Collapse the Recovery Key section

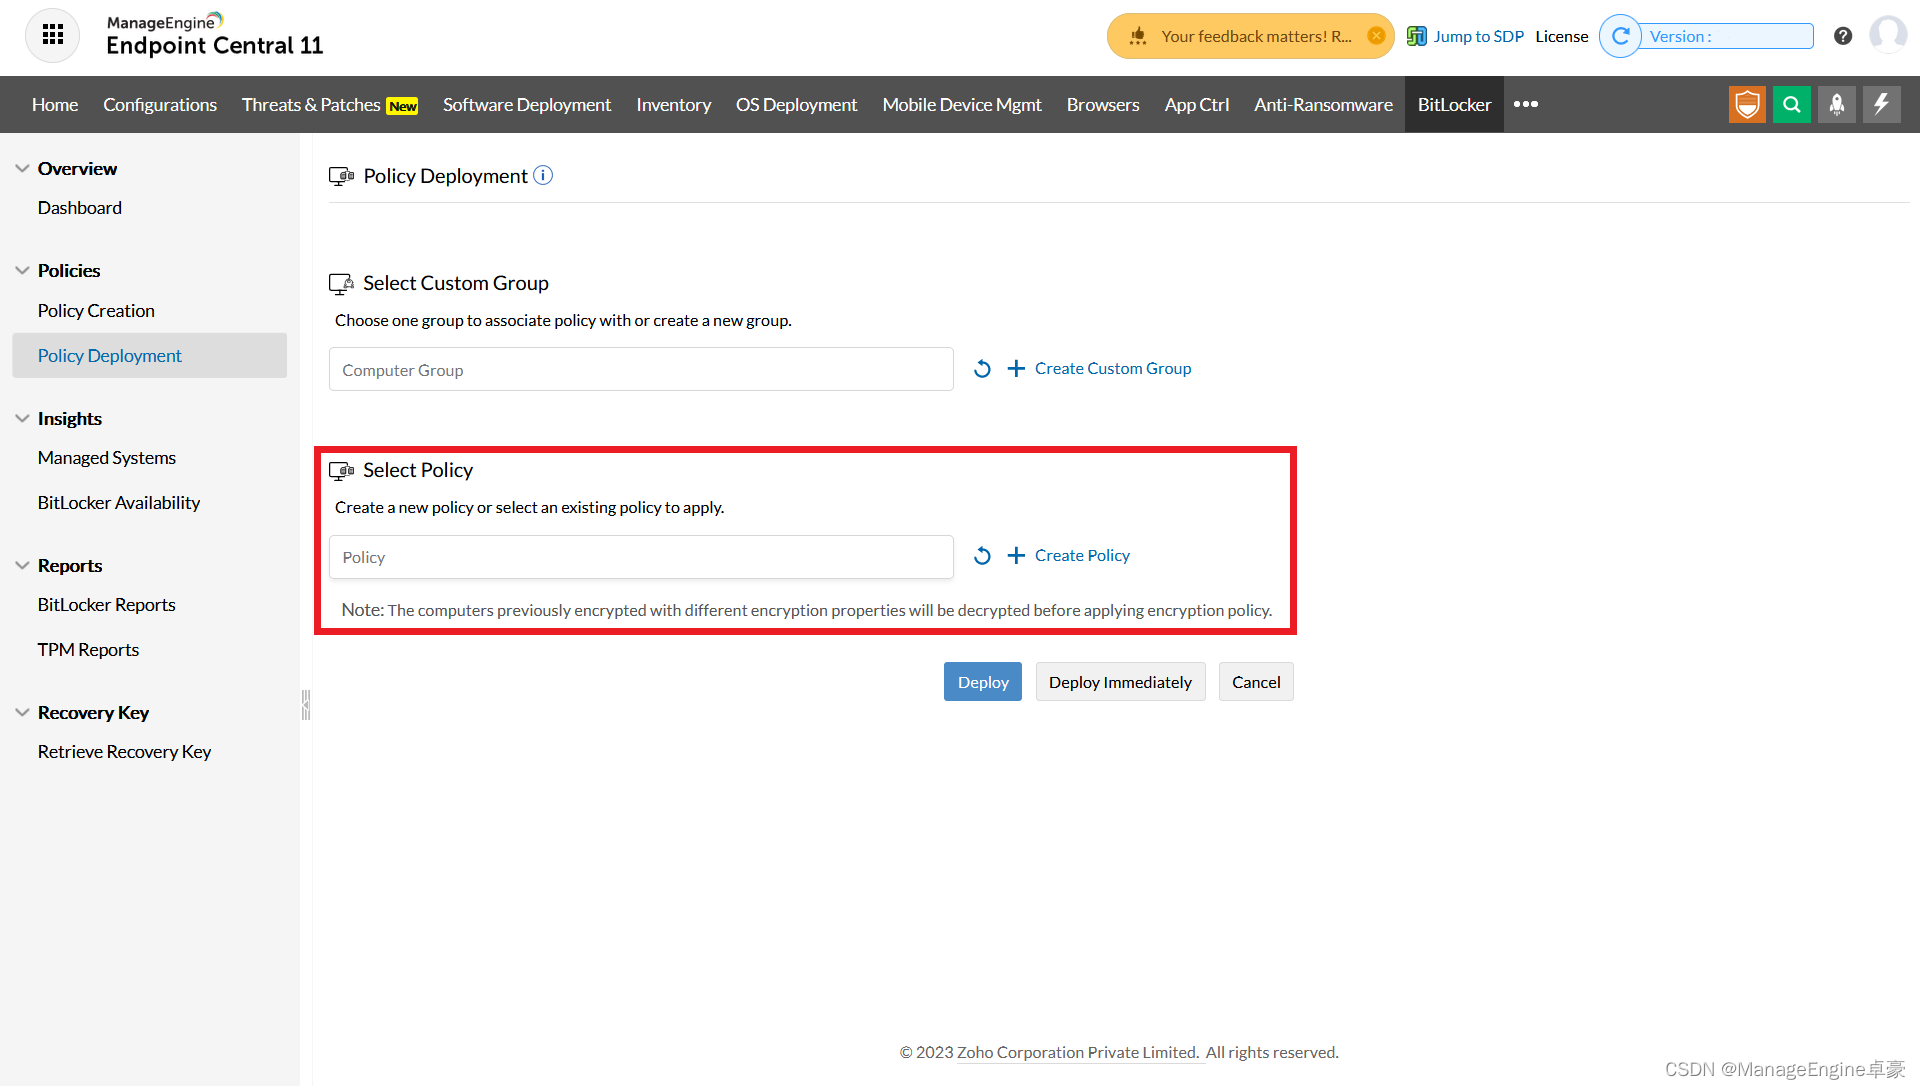point(22,713)
